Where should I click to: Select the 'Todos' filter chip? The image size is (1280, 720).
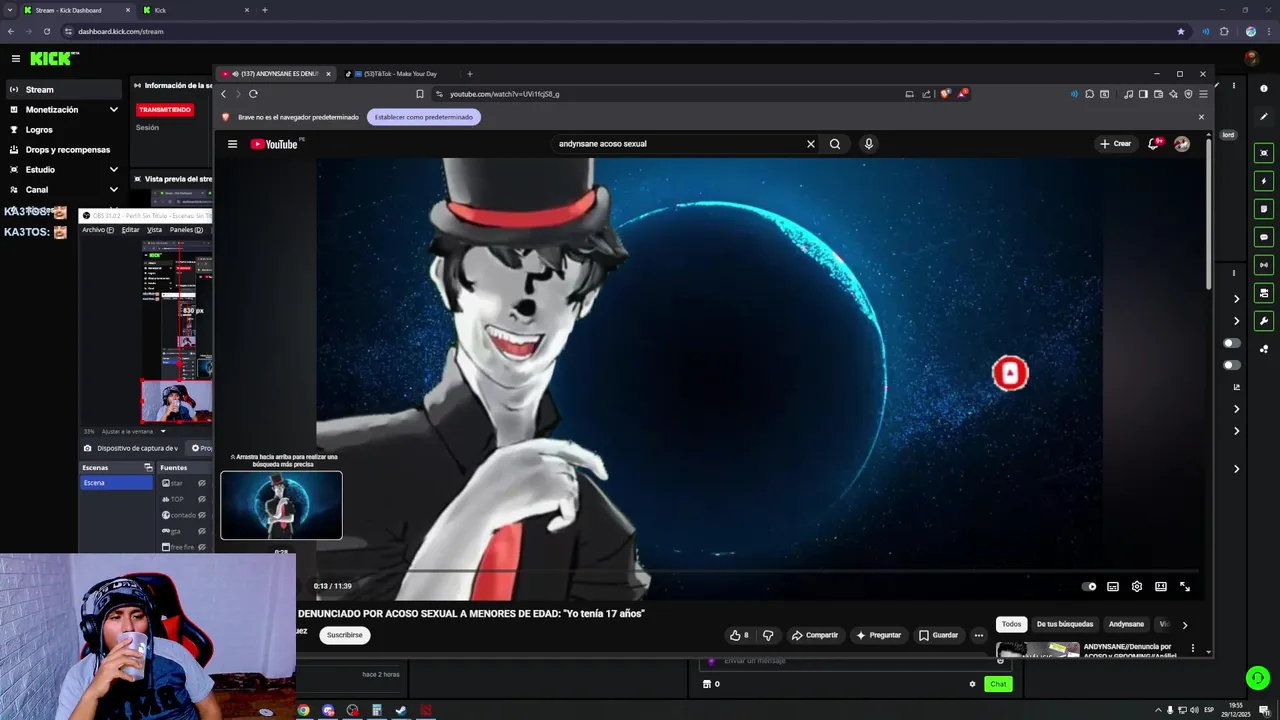[1012, 624]
